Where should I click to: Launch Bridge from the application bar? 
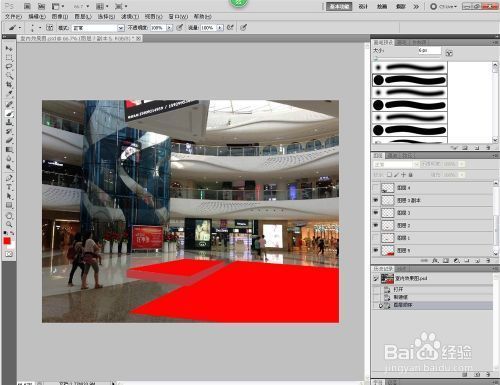click(x=27, y=6)
